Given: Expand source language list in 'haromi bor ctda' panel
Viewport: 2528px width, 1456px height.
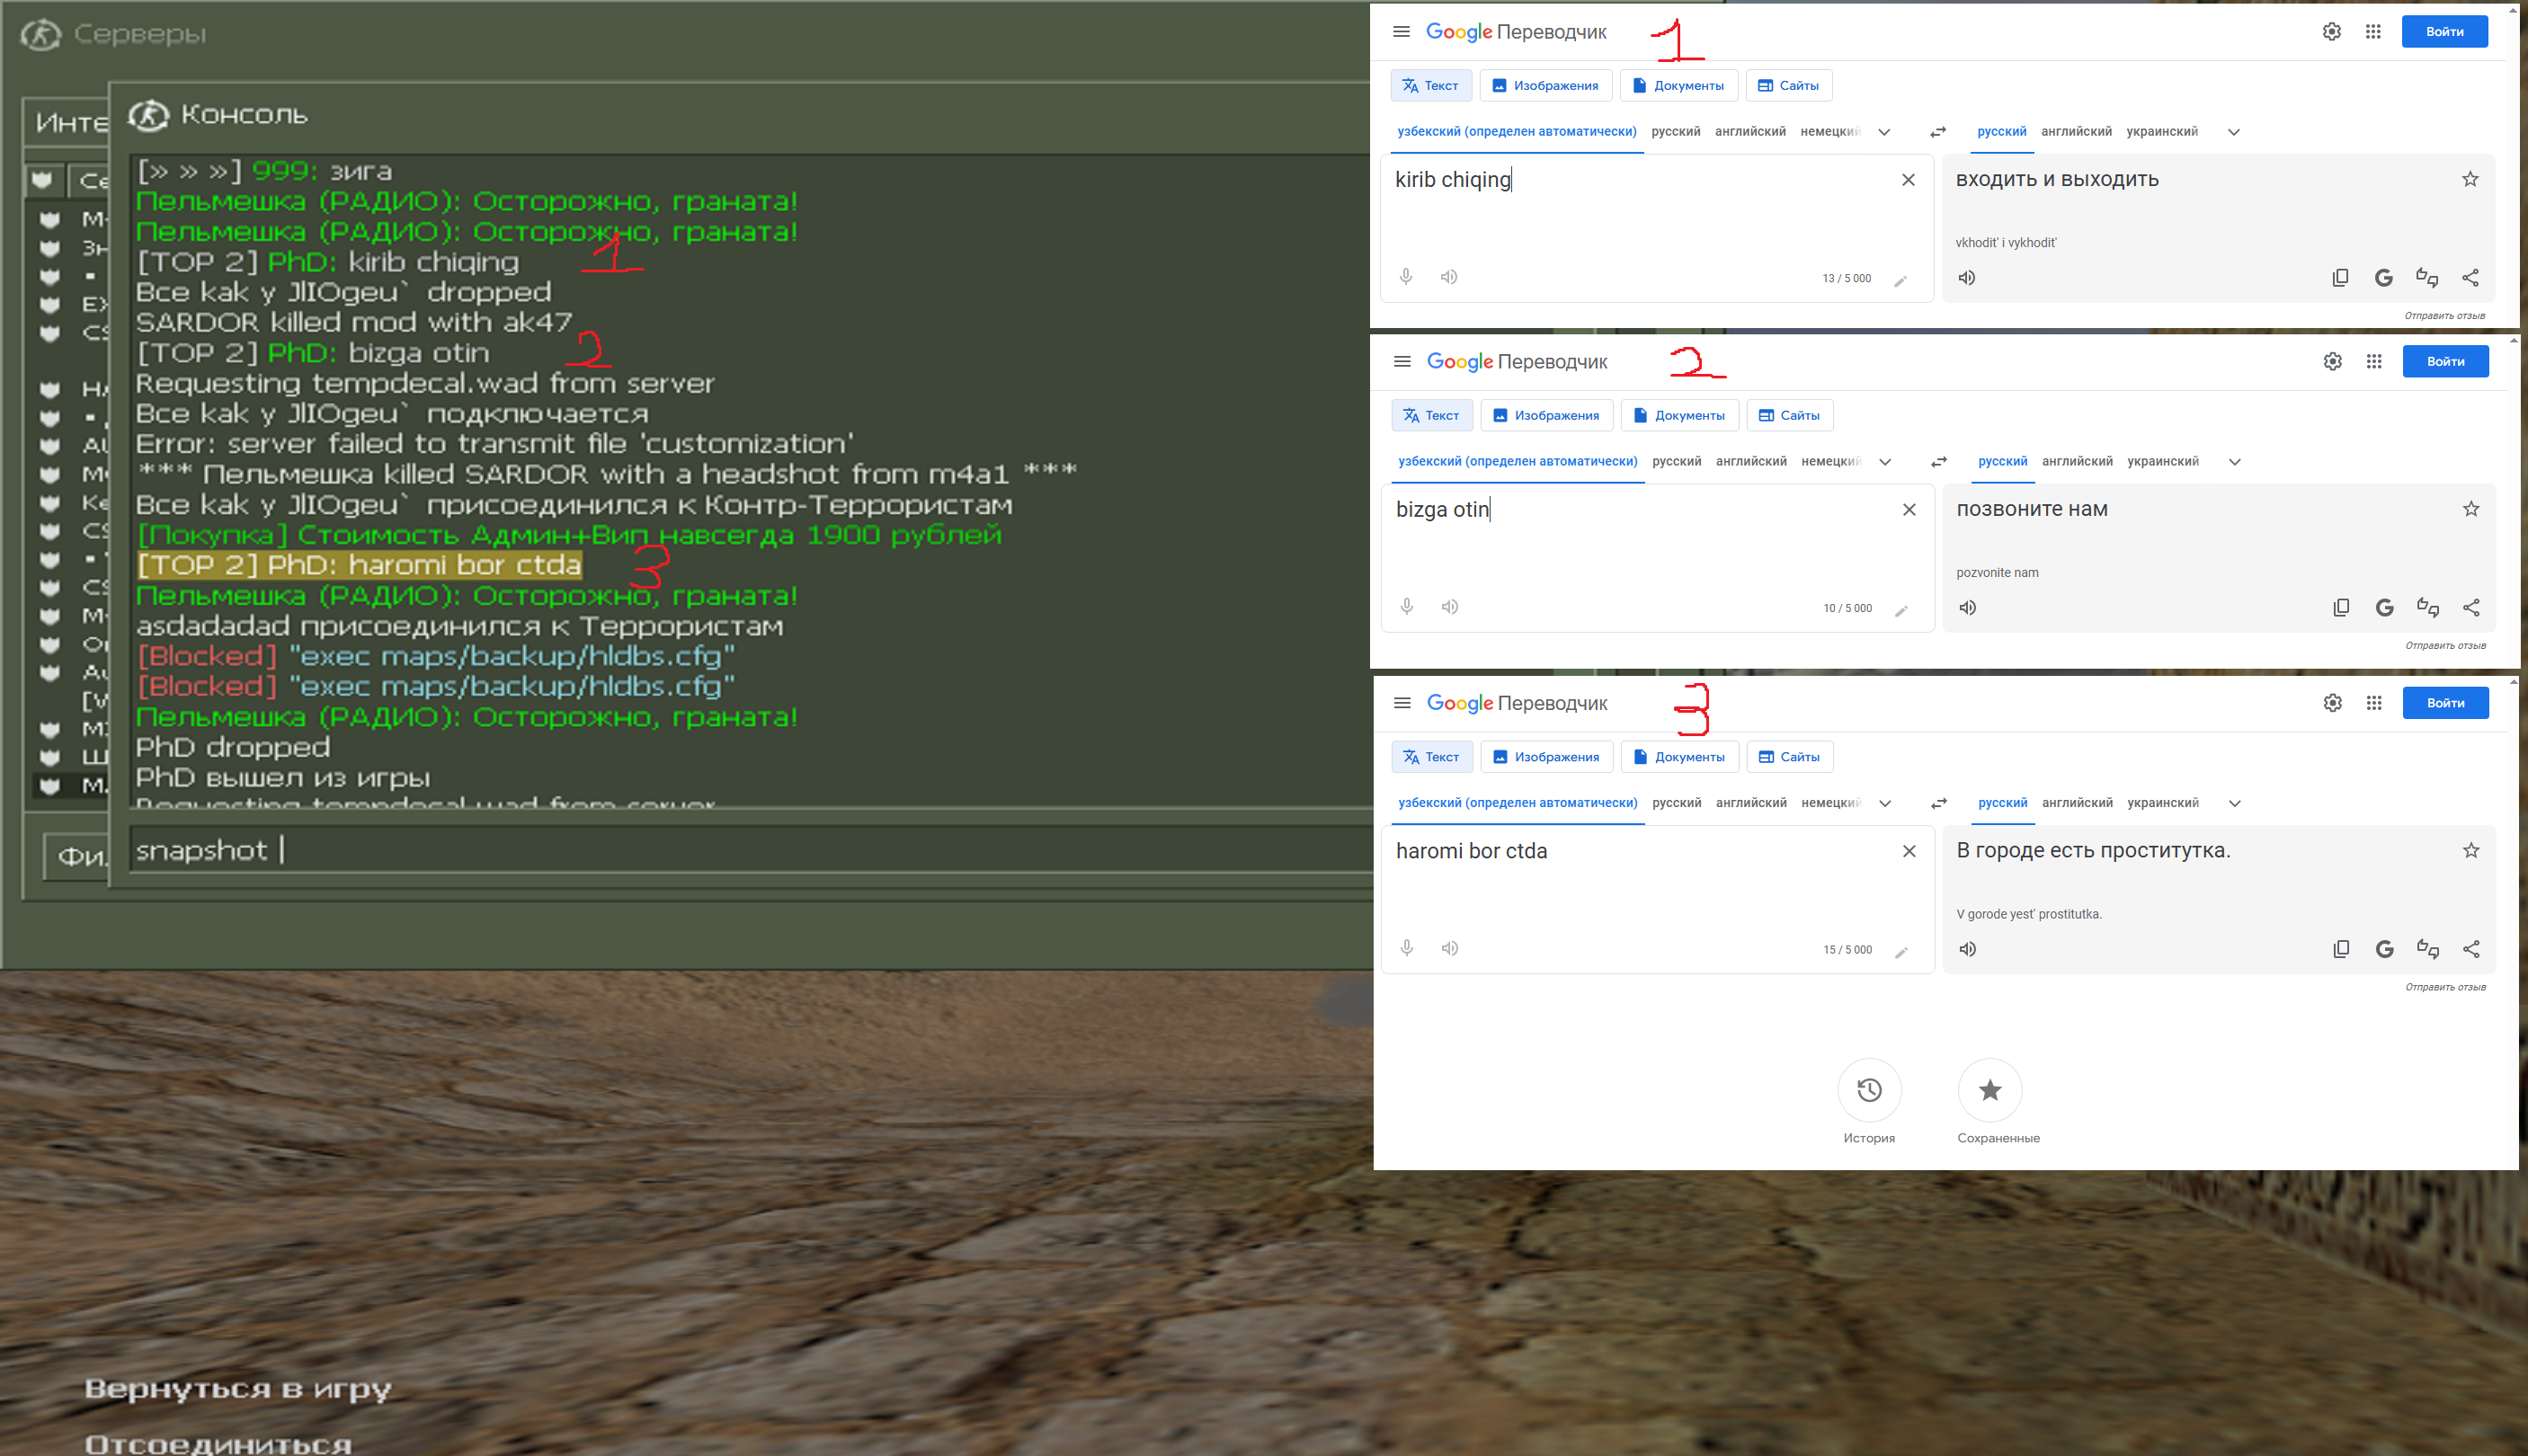Looking at the screenshot, I should 1885,804.
